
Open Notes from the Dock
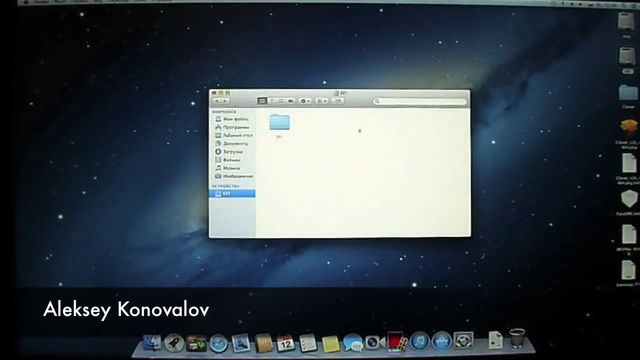click(x=330, y=344)
